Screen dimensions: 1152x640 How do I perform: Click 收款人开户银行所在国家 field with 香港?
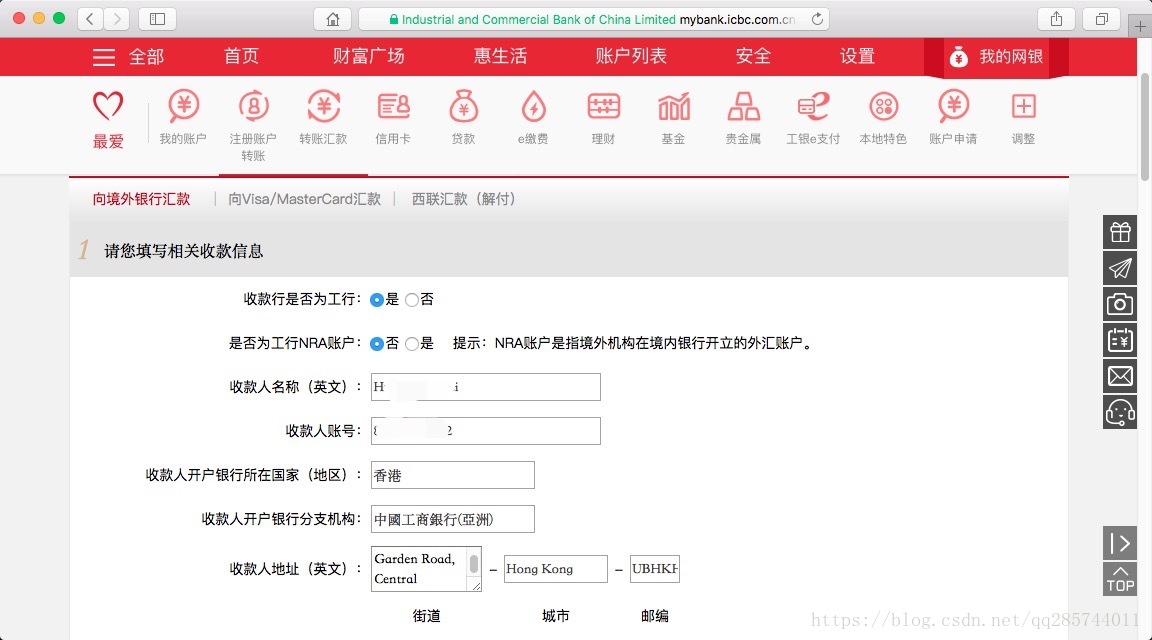pyautogui.click(x=453, y=475)
